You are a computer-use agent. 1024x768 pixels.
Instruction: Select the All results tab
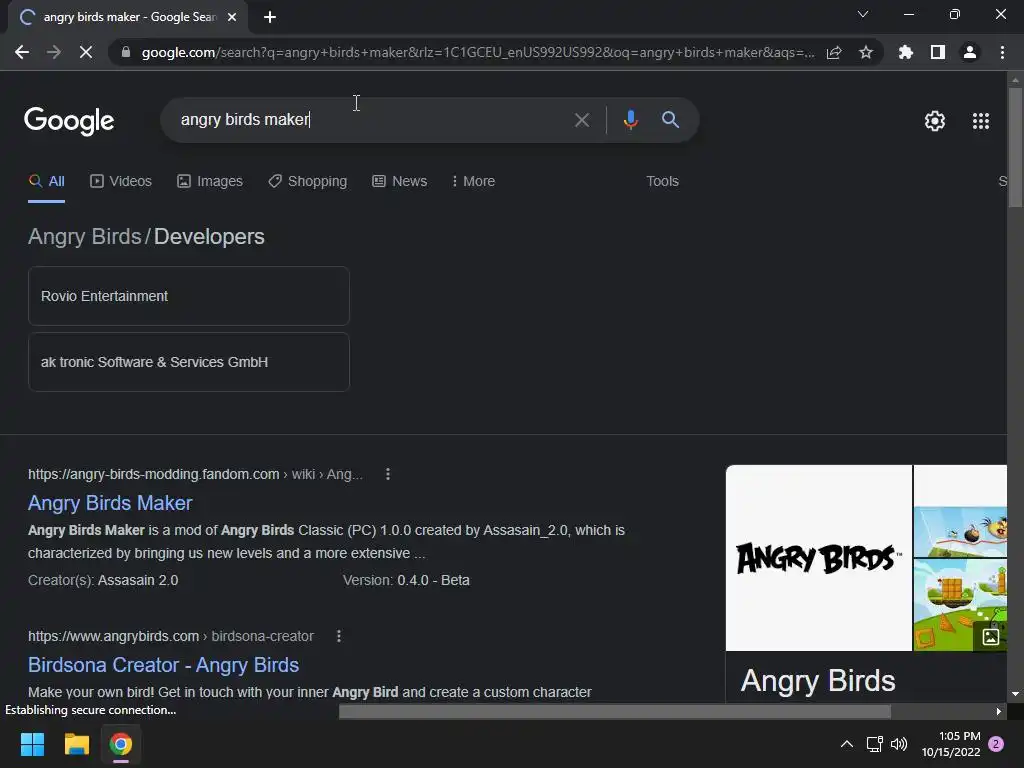click(x=46, y=182)
